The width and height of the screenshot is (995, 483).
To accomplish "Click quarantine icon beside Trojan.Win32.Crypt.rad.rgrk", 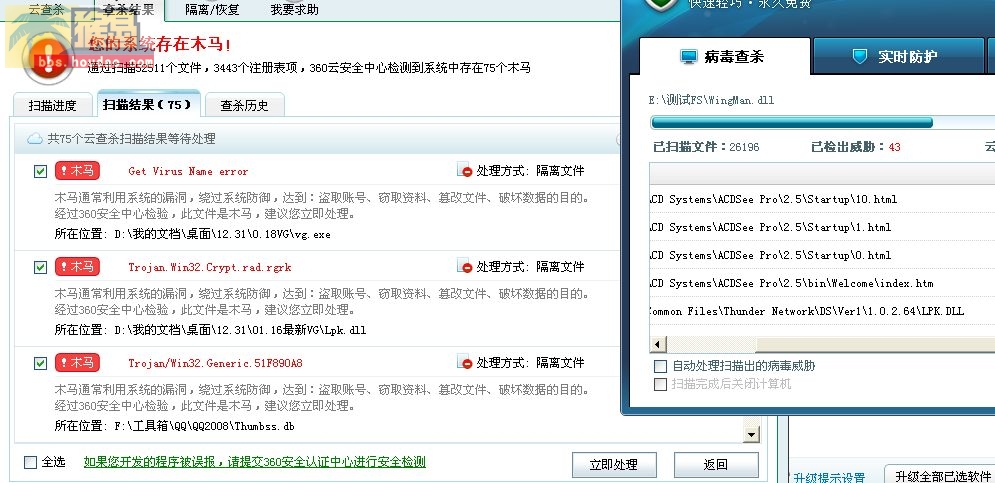I will (x=465, y=266).
